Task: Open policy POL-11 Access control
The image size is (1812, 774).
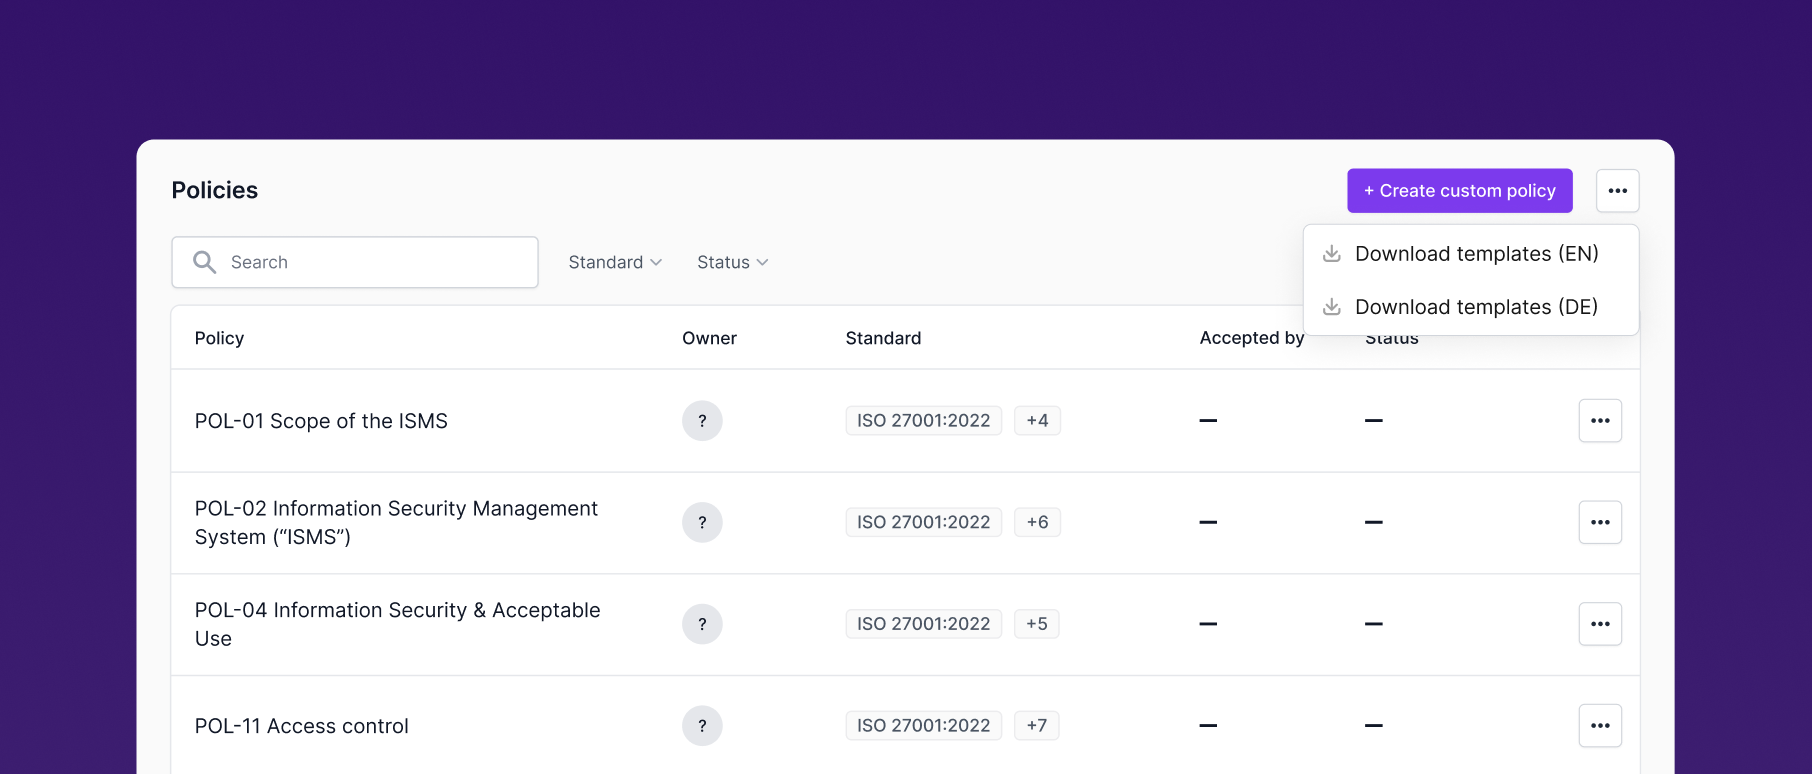Action: (x=301, y=726)
